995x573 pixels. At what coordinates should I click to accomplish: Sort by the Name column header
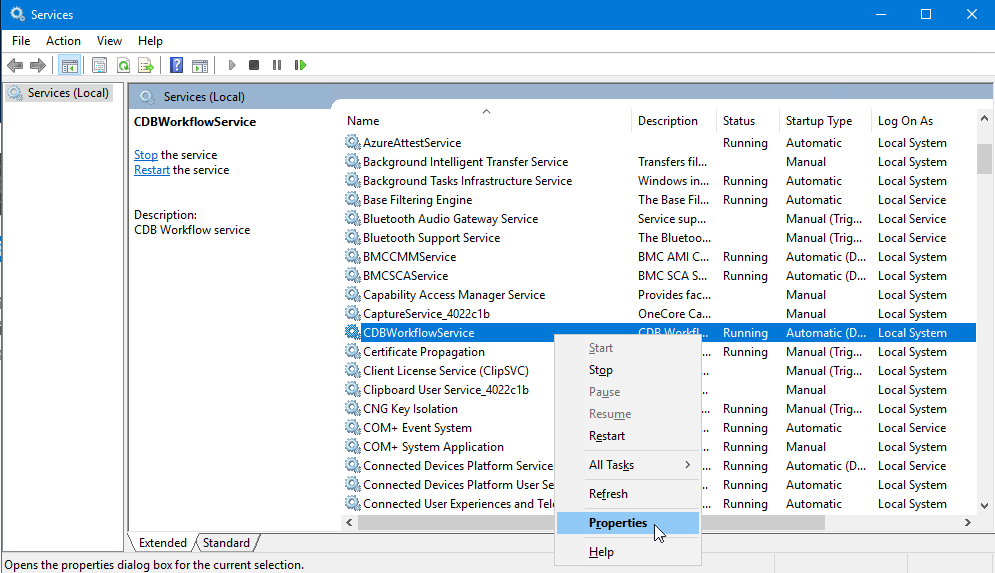coord(486,121)
